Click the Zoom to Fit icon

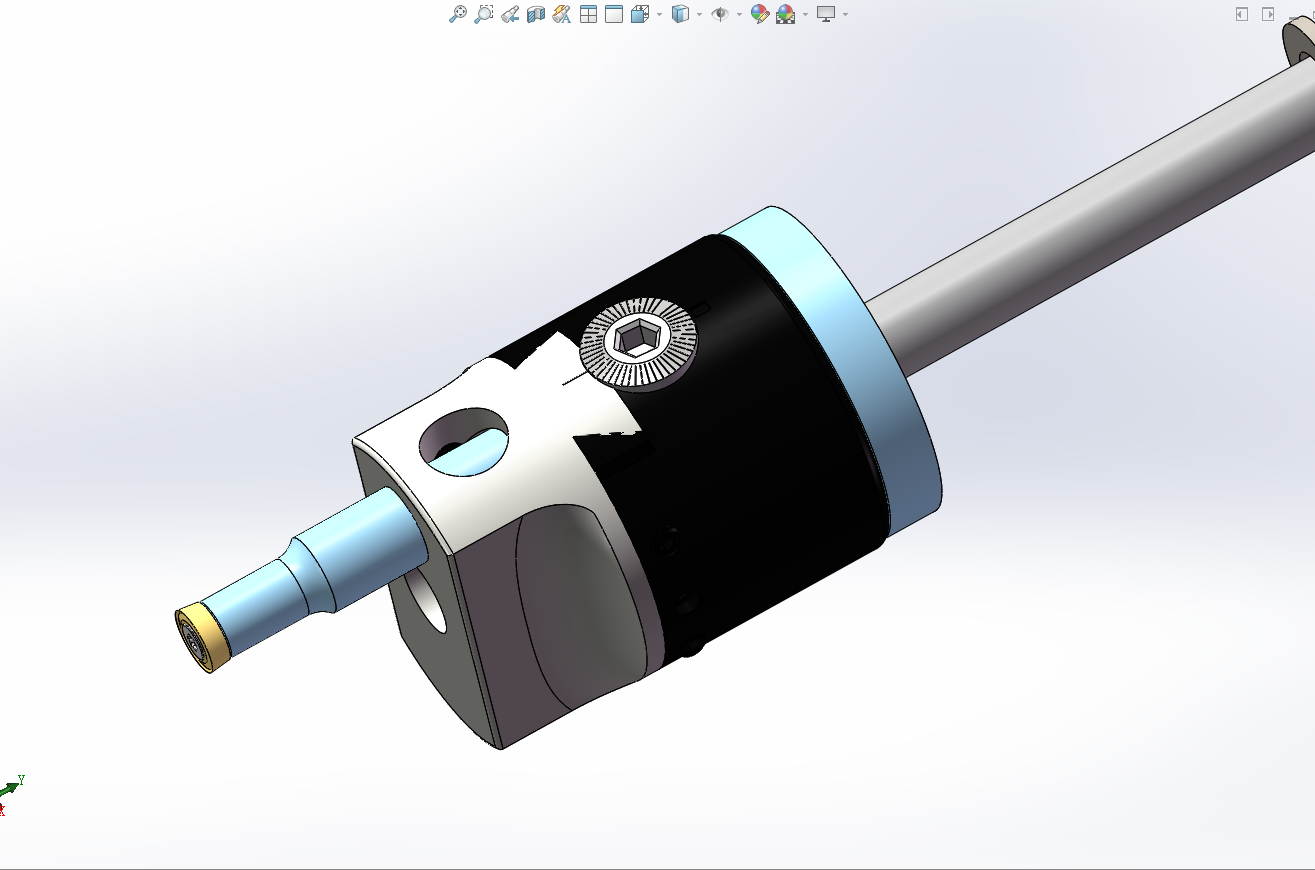point(458,14)
